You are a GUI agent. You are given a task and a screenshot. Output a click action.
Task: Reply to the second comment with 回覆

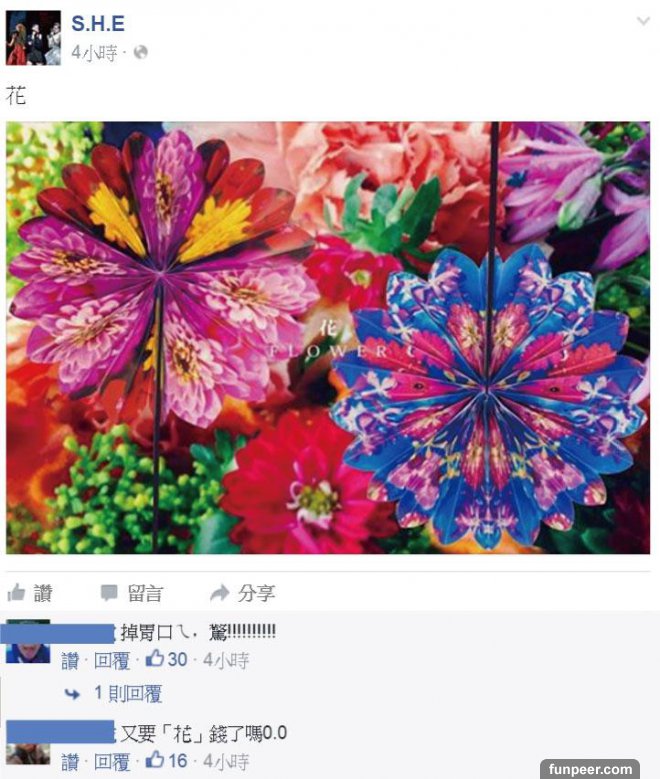(x=112, y=762)
